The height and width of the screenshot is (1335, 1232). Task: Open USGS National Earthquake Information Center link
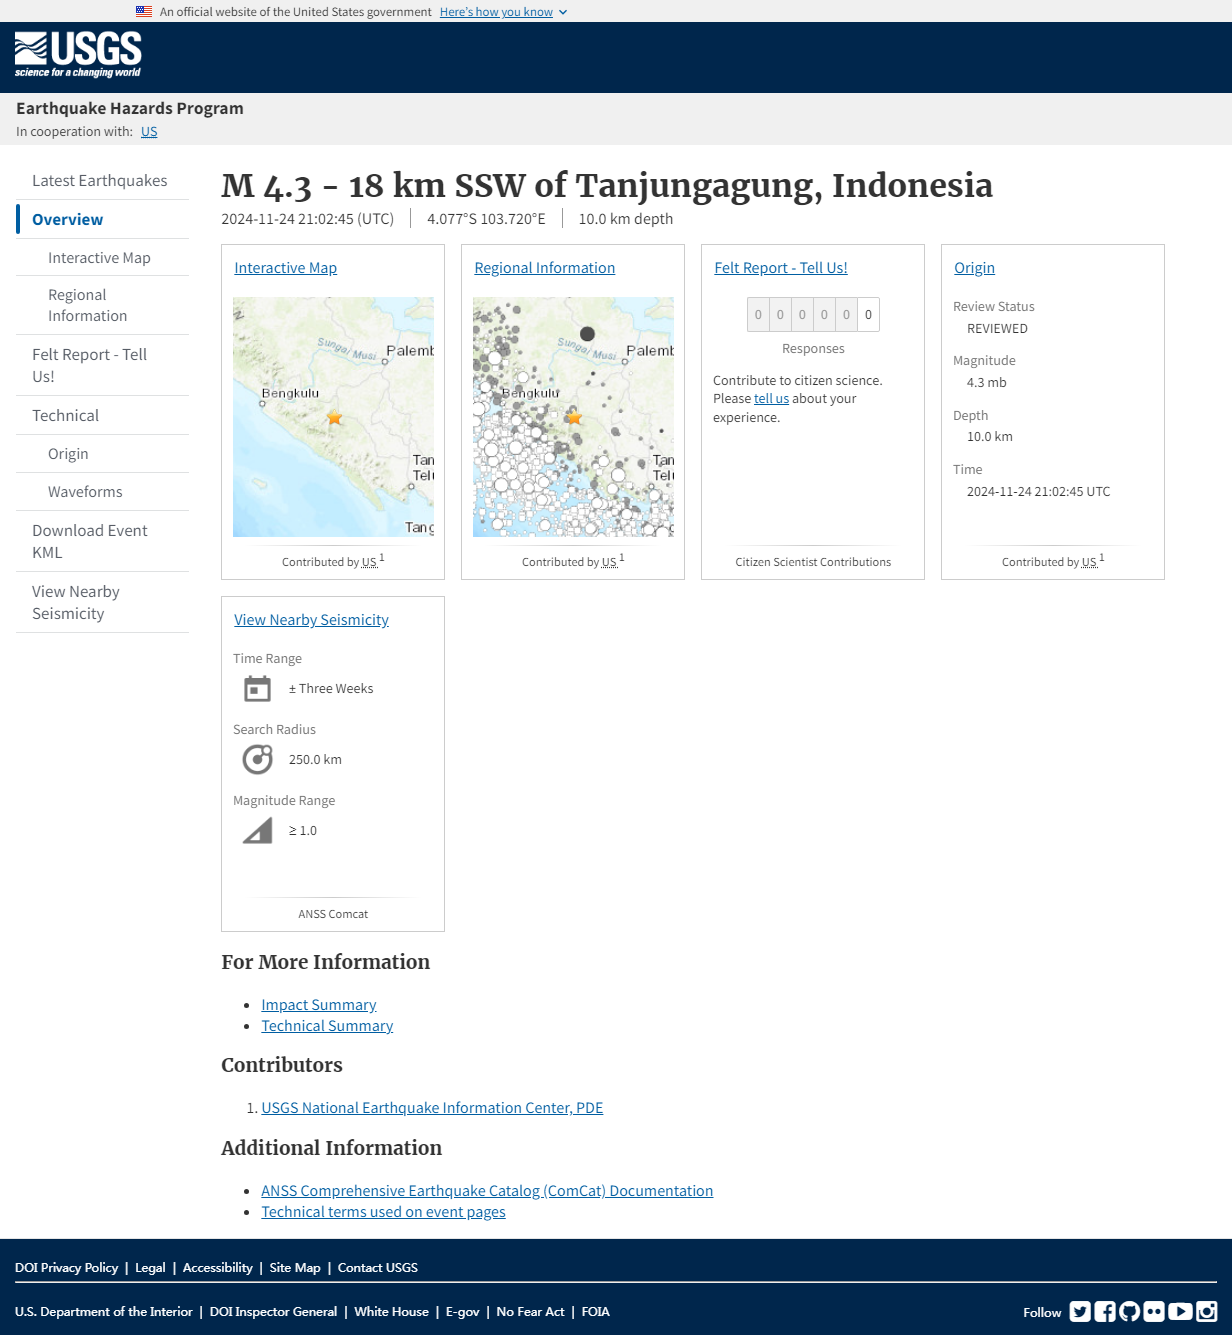(432, 1108)
